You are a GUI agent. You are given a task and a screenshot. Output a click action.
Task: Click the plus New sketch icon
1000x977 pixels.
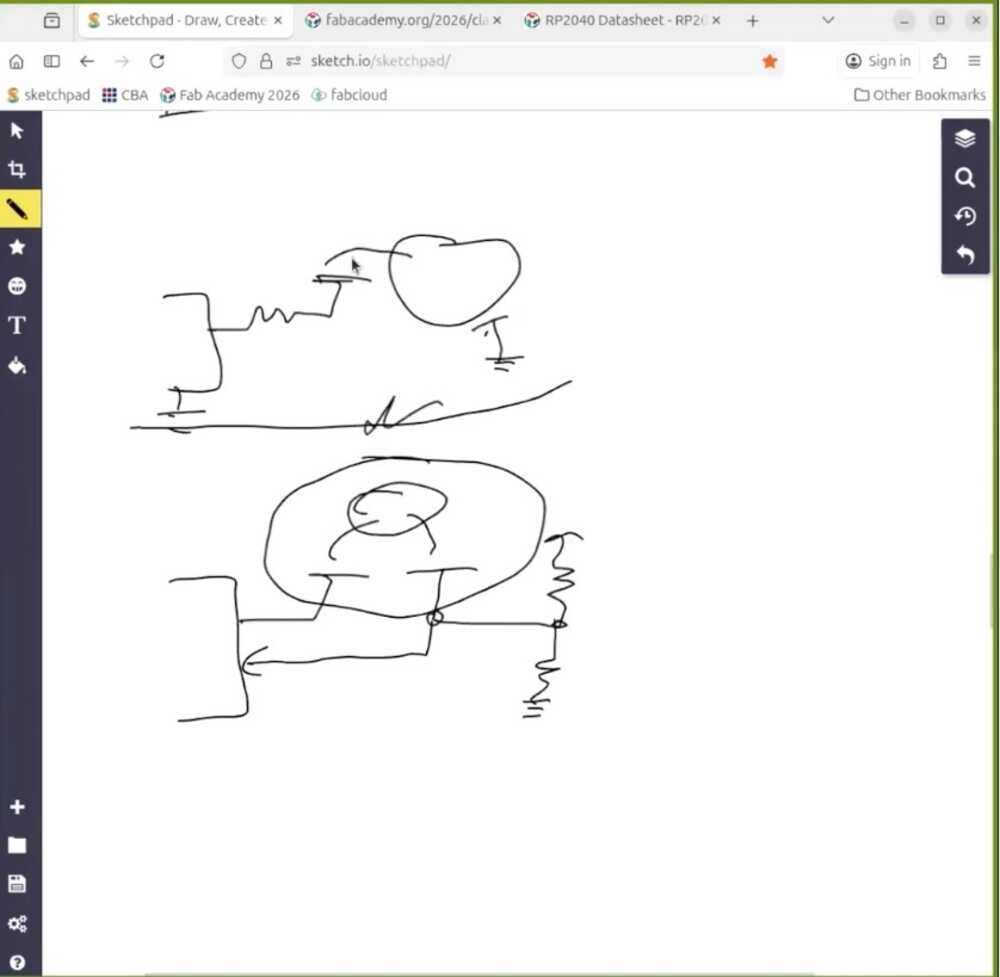coord(17,807)
